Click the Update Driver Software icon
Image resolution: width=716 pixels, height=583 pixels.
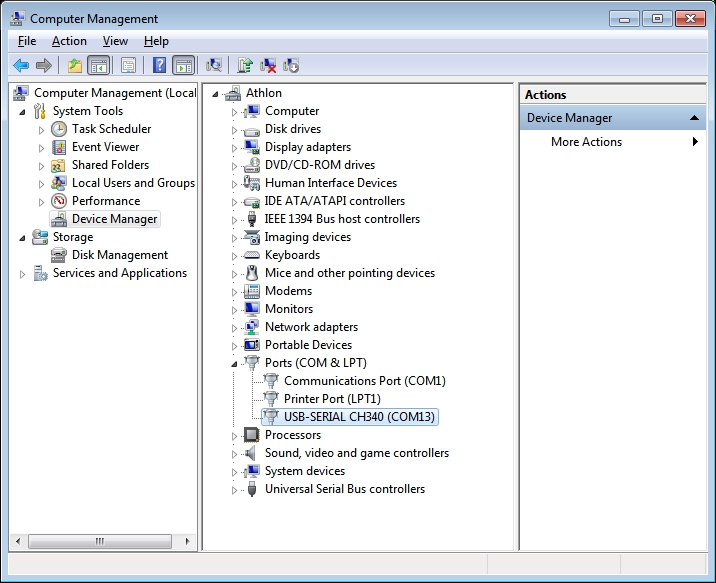tap(245, 66)
